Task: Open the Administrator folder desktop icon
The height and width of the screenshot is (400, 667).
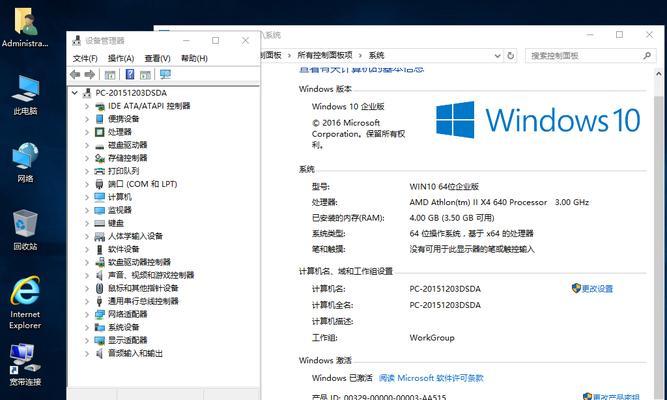Action: pyautogui.click(x=25, y=26)
